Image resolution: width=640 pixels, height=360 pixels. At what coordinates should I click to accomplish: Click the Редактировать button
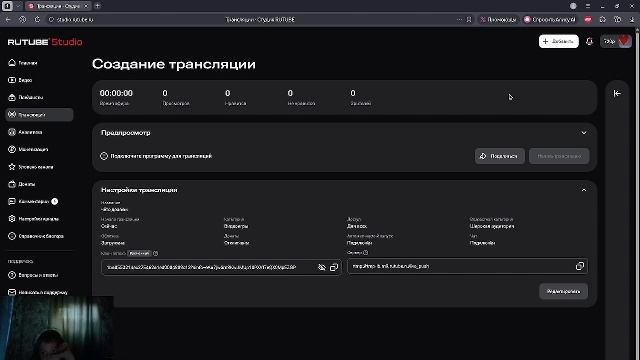pos(563,291)
